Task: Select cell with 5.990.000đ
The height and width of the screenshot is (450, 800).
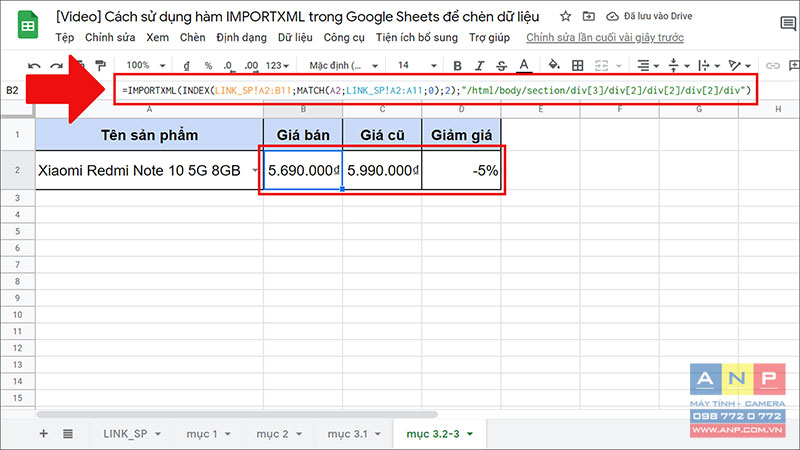Action: point(382,170)
